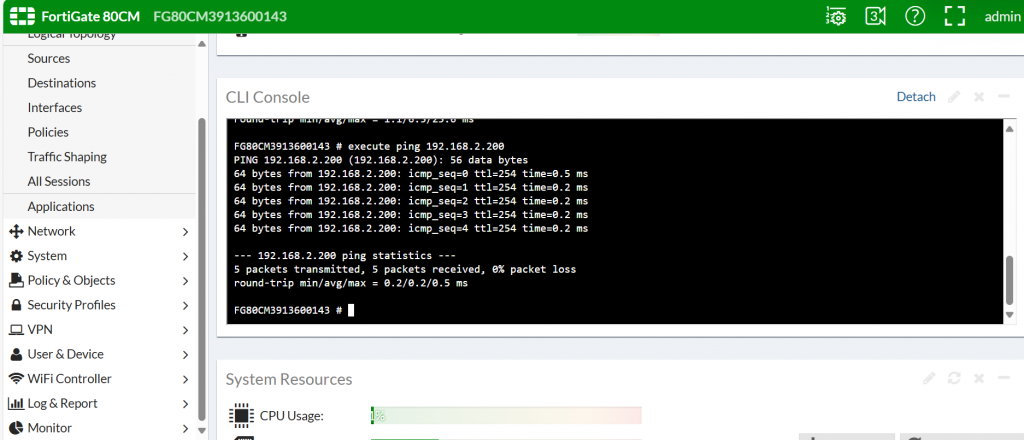The height and width of the screenshot is (440, 1024).
Task: Expand the Network menu chevron
Action: tap(185, 232)
